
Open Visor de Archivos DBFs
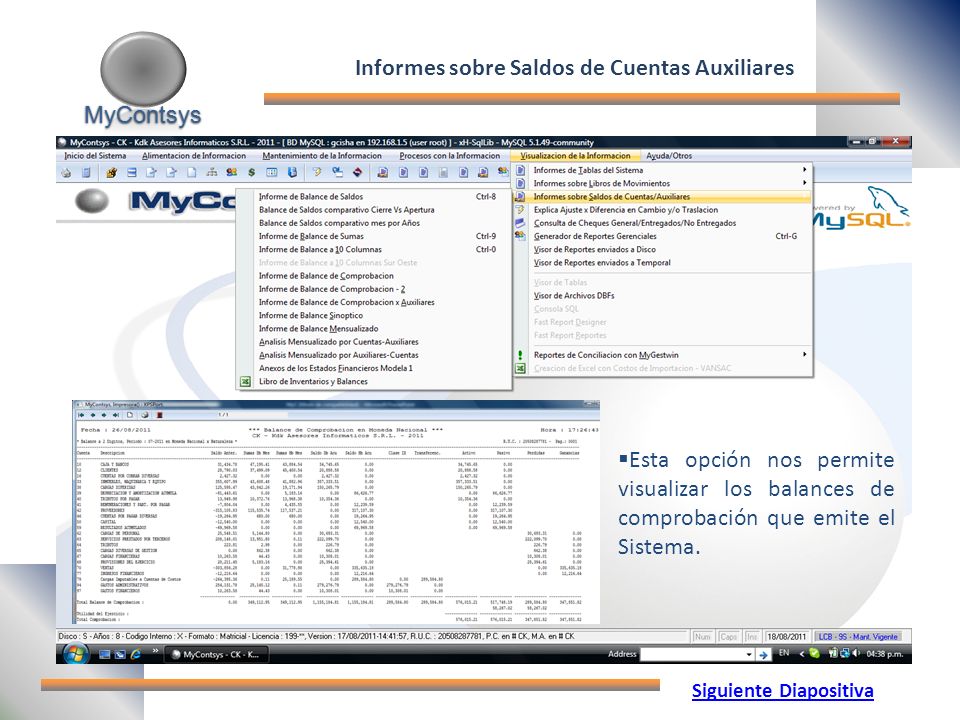click(662, 295)
